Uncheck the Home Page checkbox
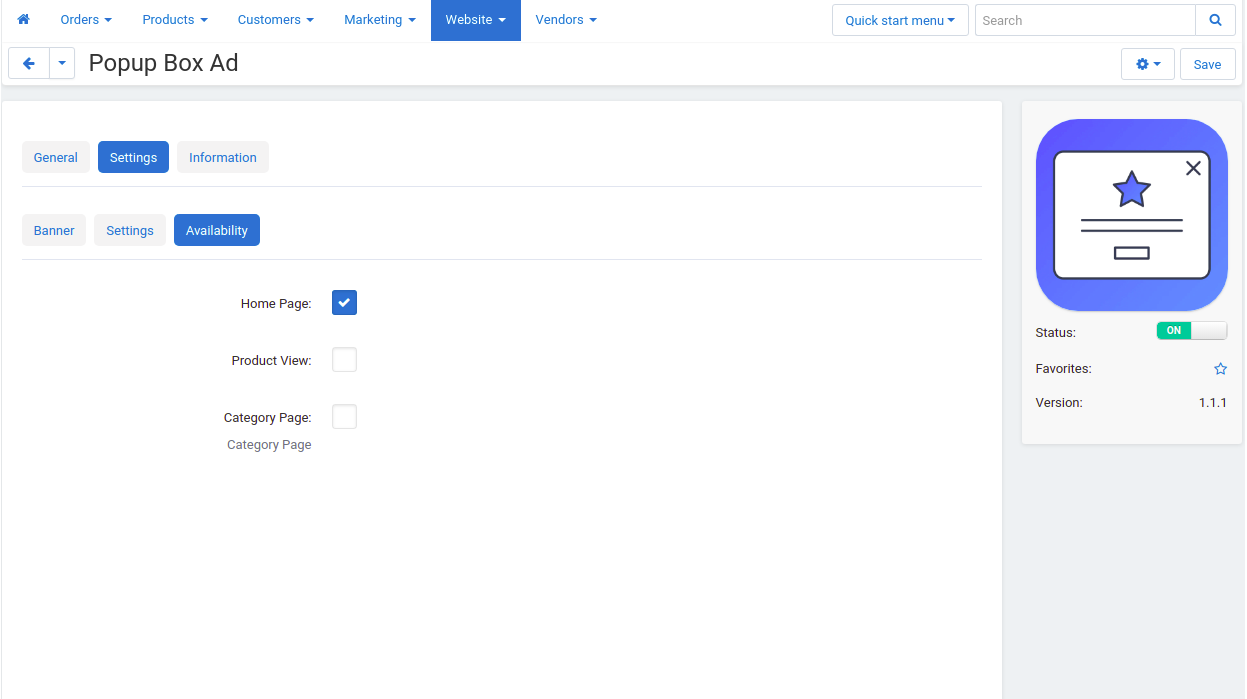The image size is (1247, 699). click(x=344, y=303)
